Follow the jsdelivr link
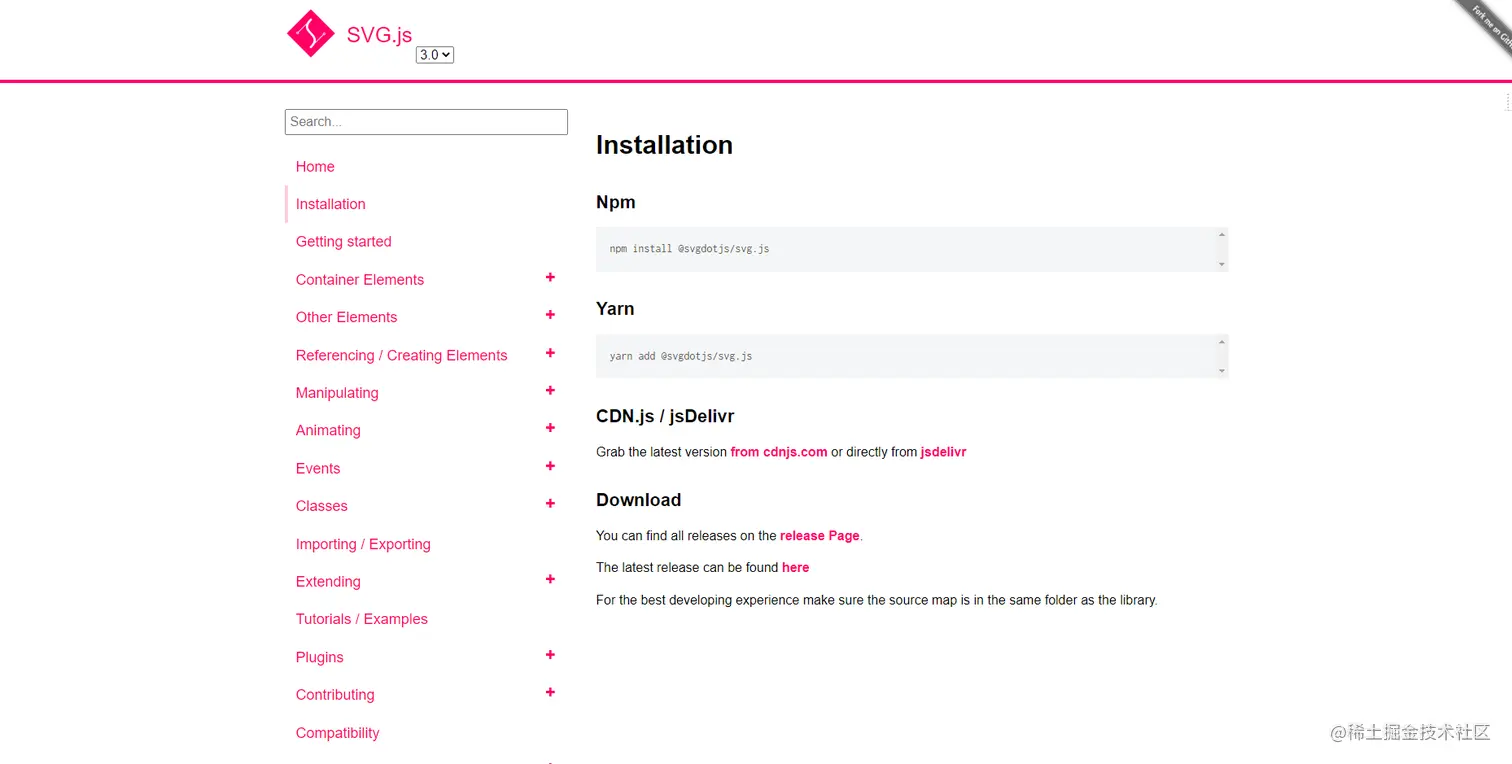 point(943,452)
